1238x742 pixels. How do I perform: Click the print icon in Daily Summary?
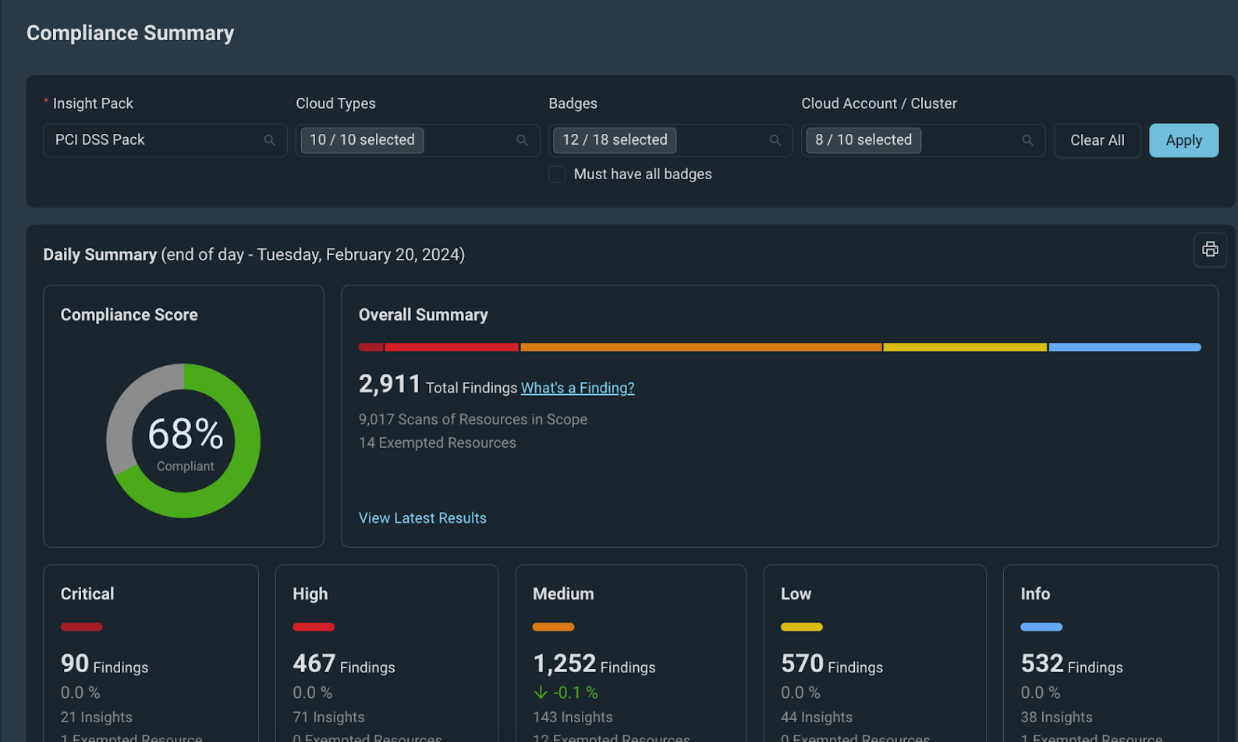coord(1210,250)
